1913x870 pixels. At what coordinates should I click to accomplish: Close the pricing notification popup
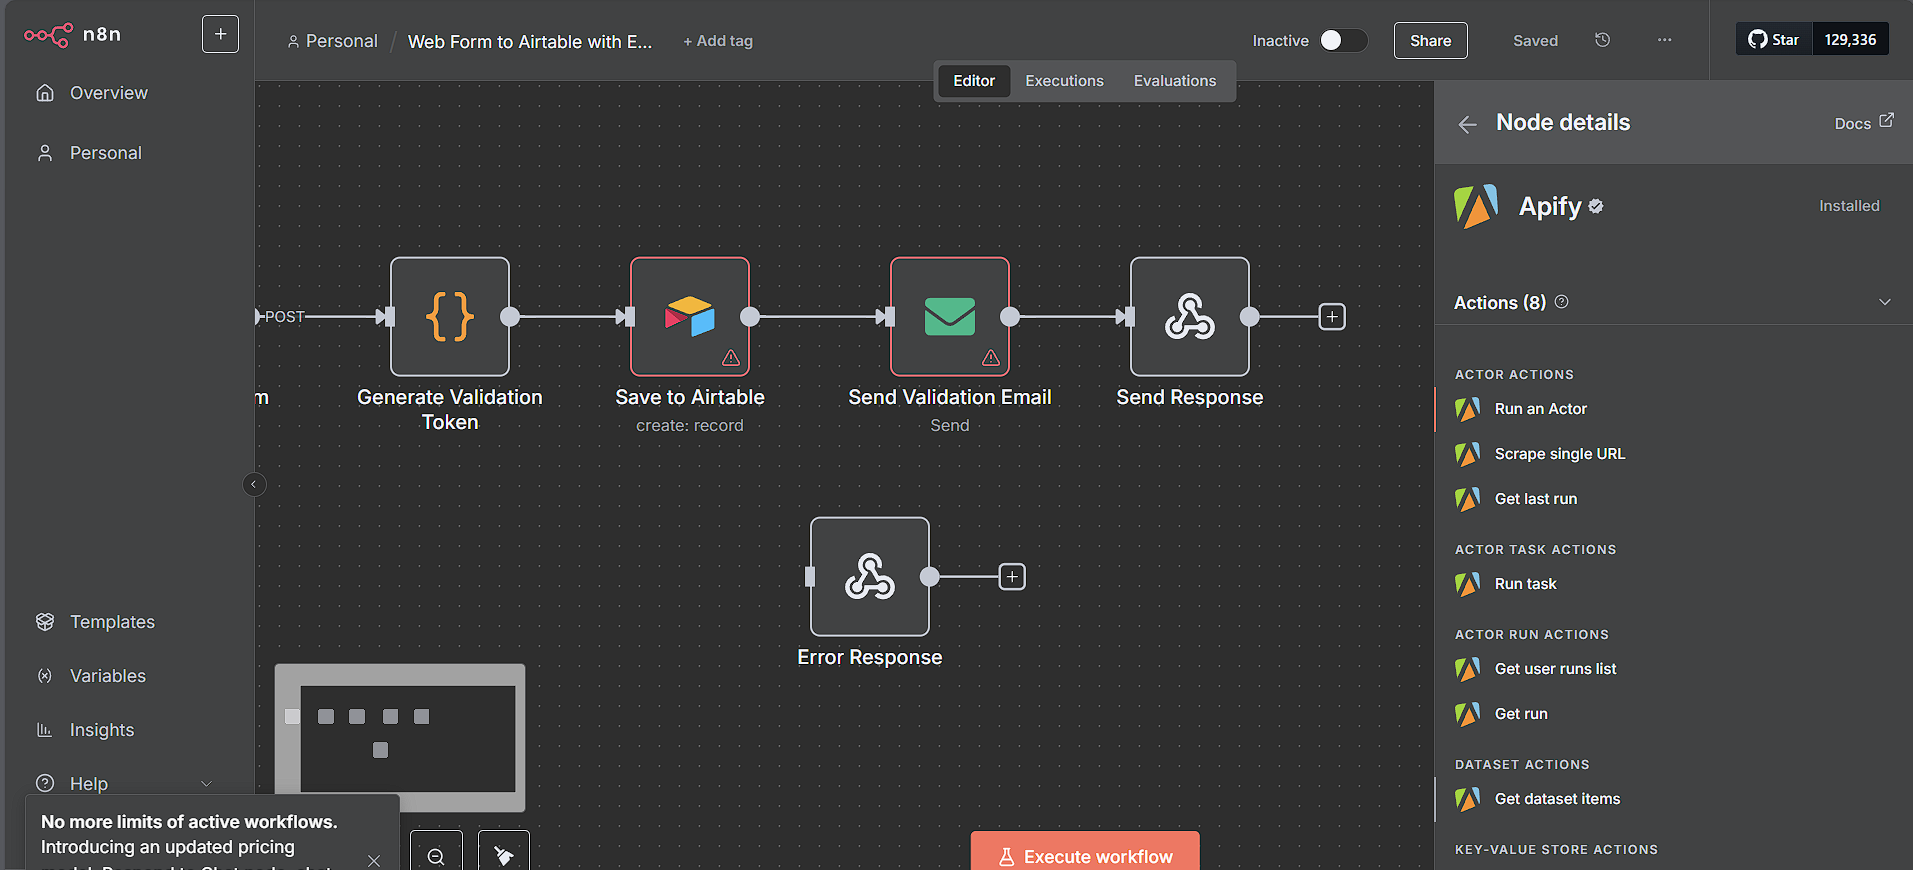point(374,860)
